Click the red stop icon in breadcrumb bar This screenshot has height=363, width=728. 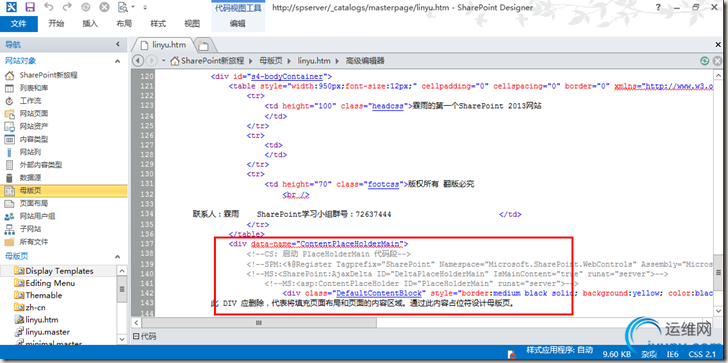tap(718, 61)
